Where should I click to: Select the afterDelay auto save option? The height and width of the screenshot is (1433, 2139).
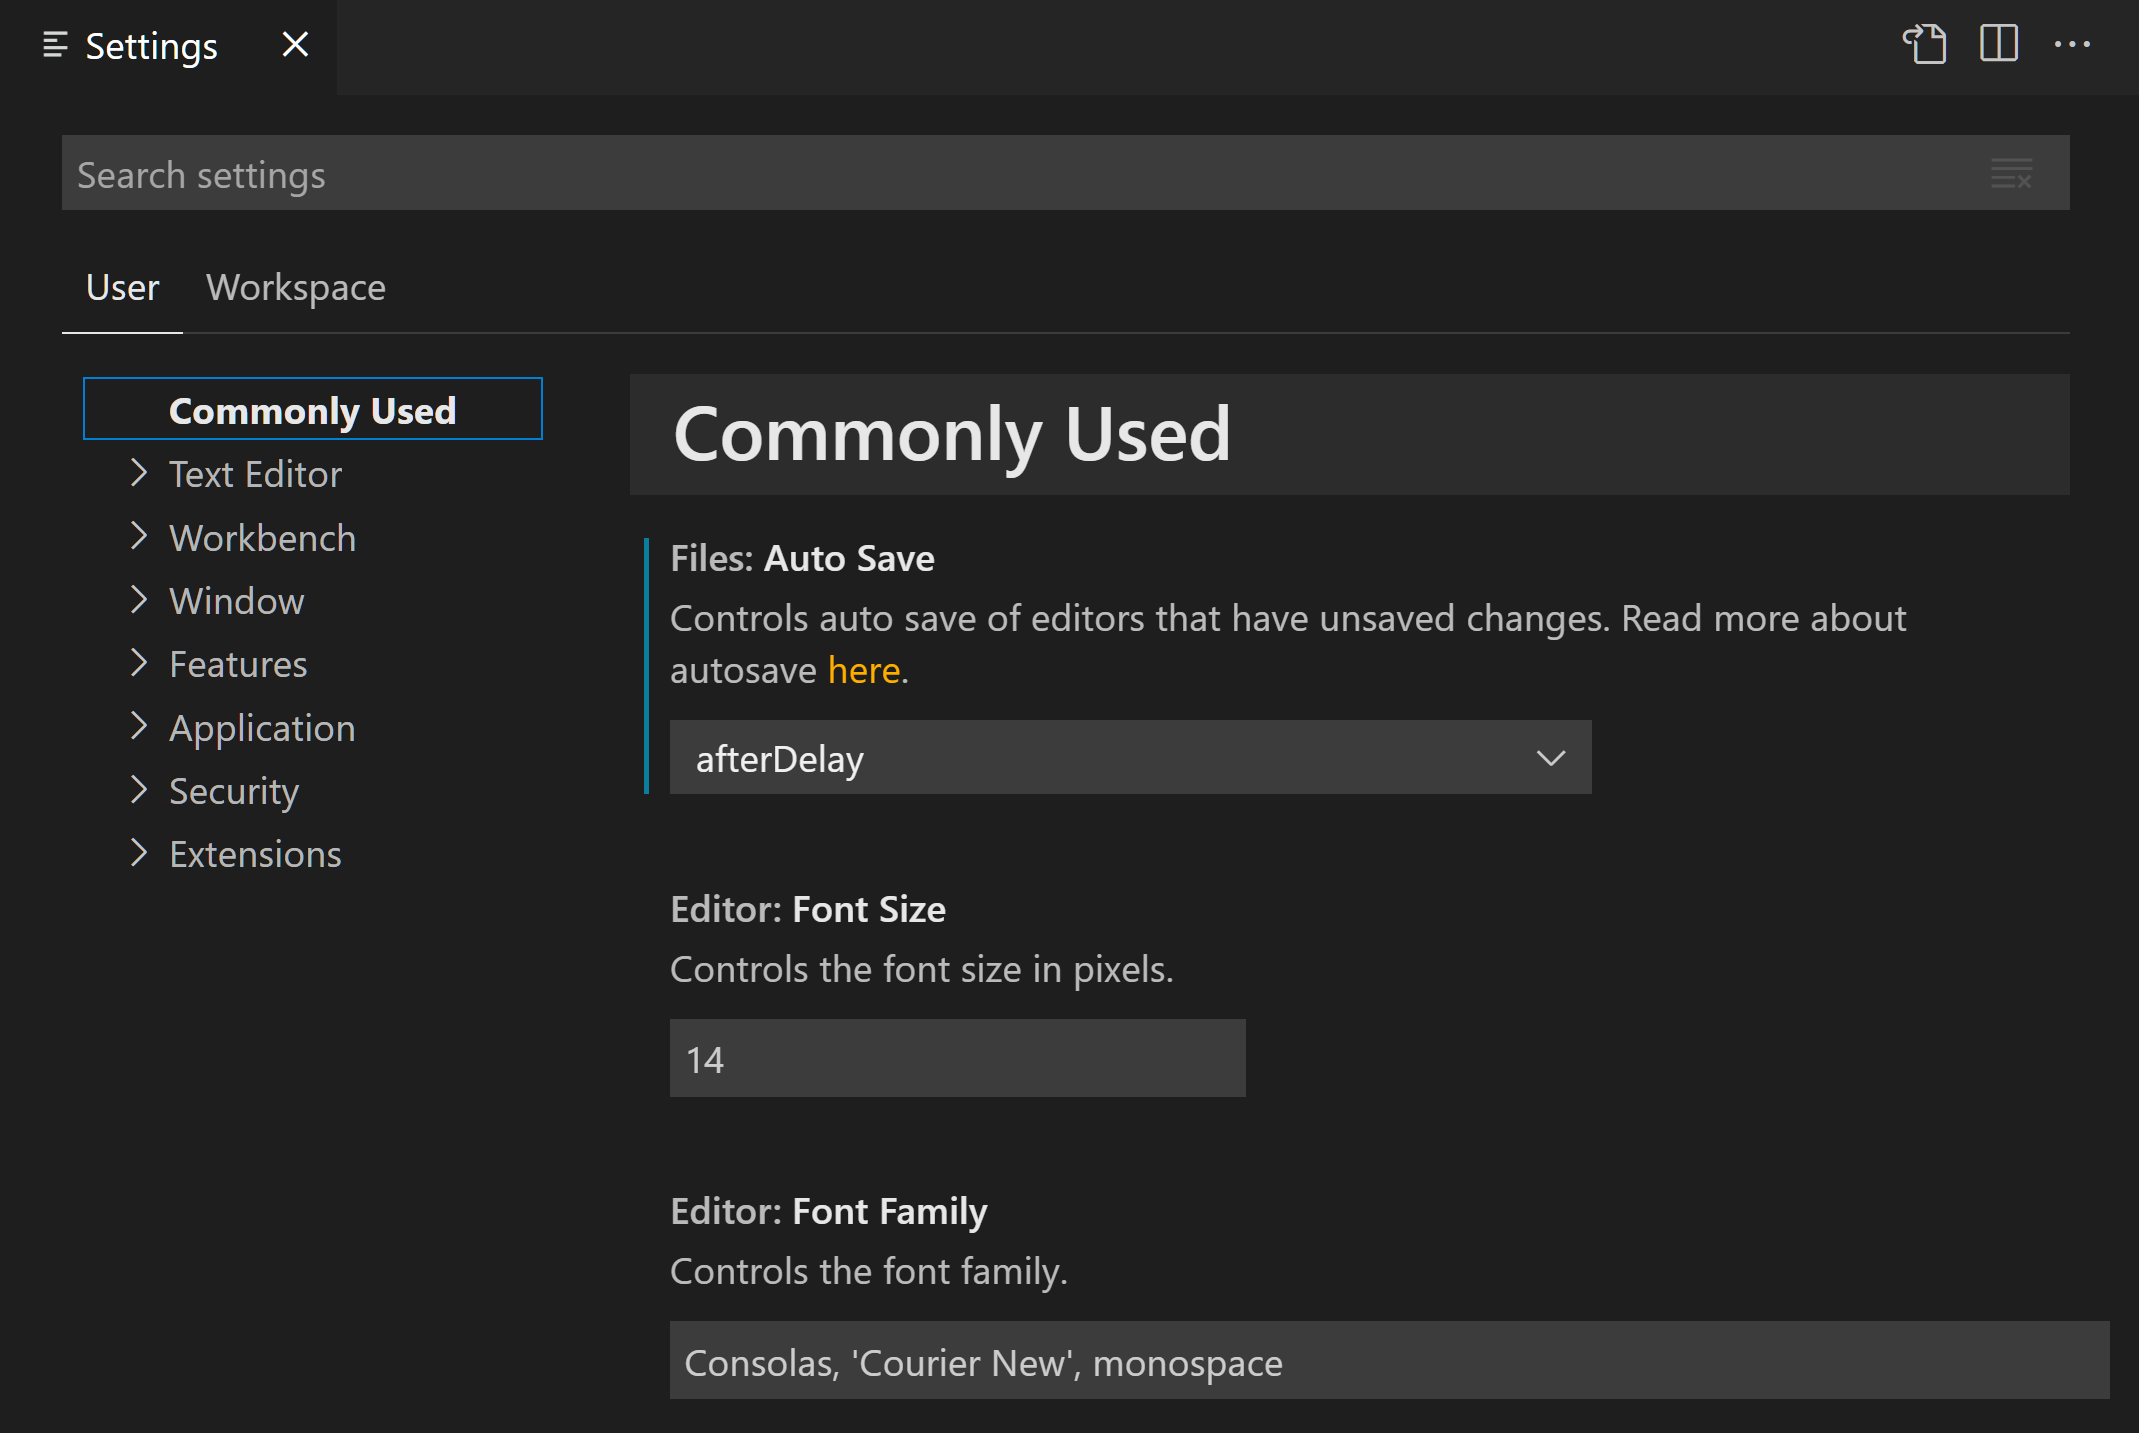(x=1130, y=756)
